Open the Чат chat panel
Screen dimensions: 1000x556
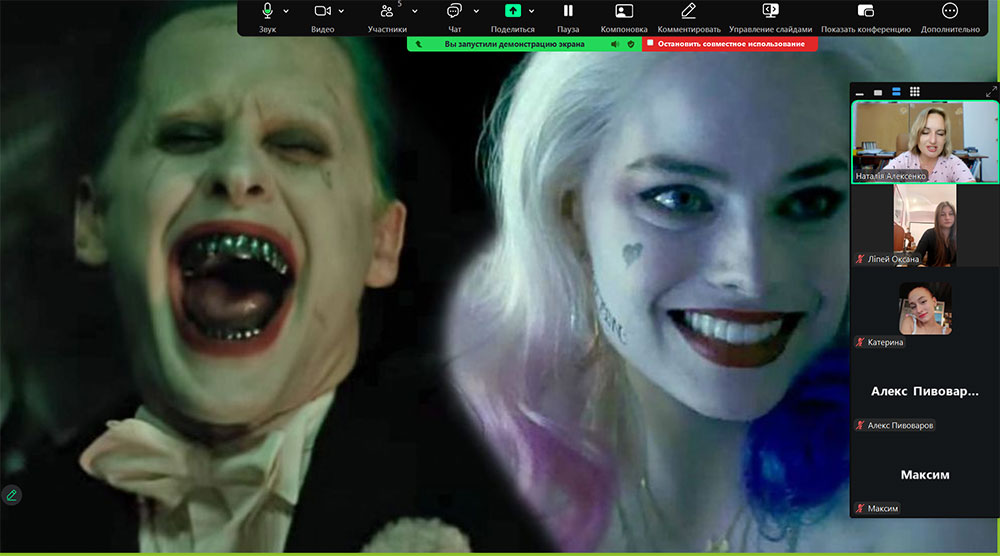coord(454,17)
